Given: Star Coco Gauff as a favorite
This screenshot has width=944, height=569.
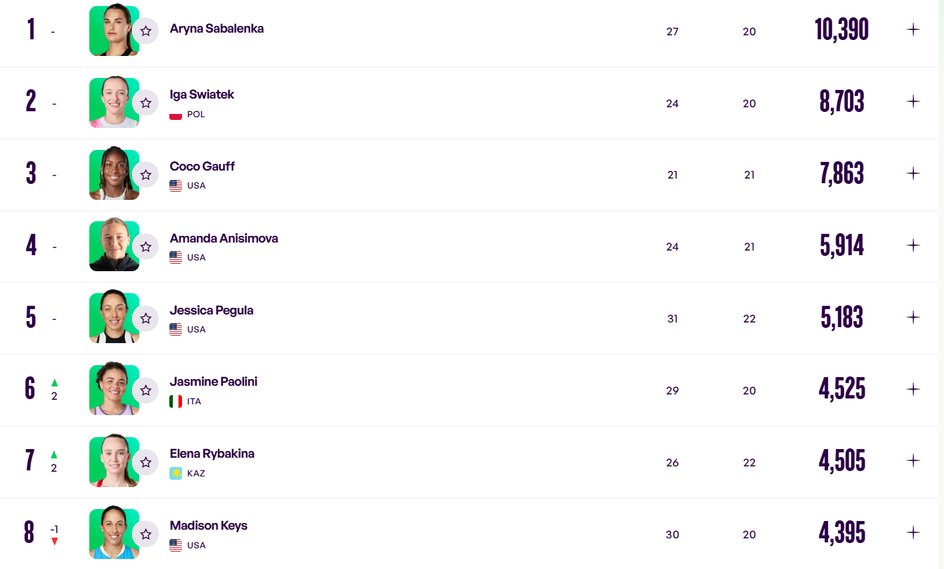Looking at the screenshot, I should (x=146, y=174).
